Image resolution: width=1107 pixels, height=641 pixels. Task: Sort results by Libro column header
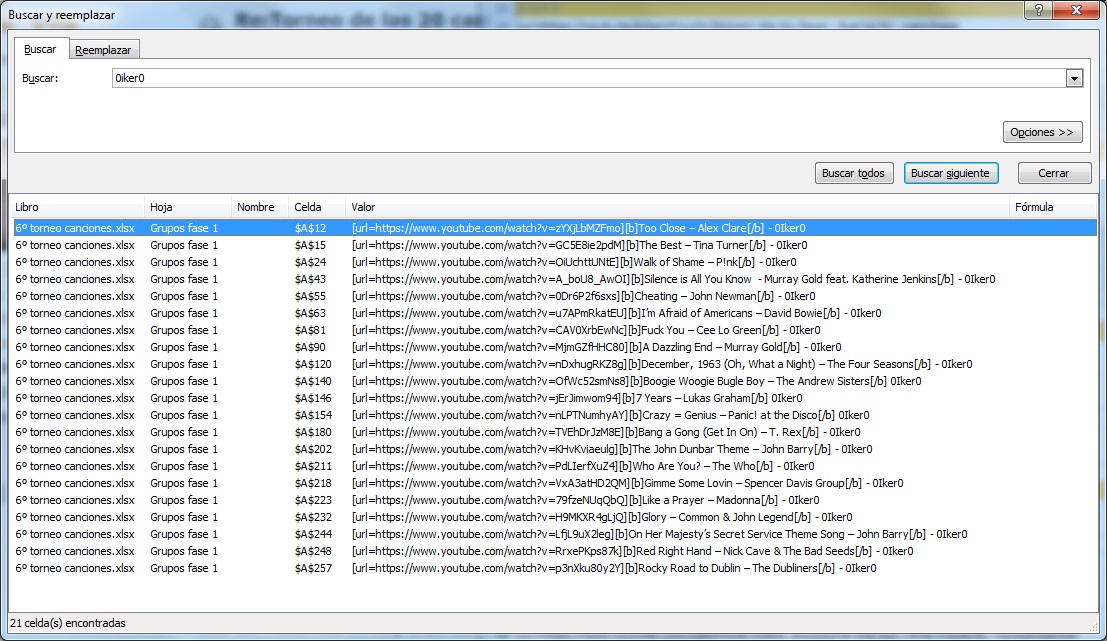[76, 207]
